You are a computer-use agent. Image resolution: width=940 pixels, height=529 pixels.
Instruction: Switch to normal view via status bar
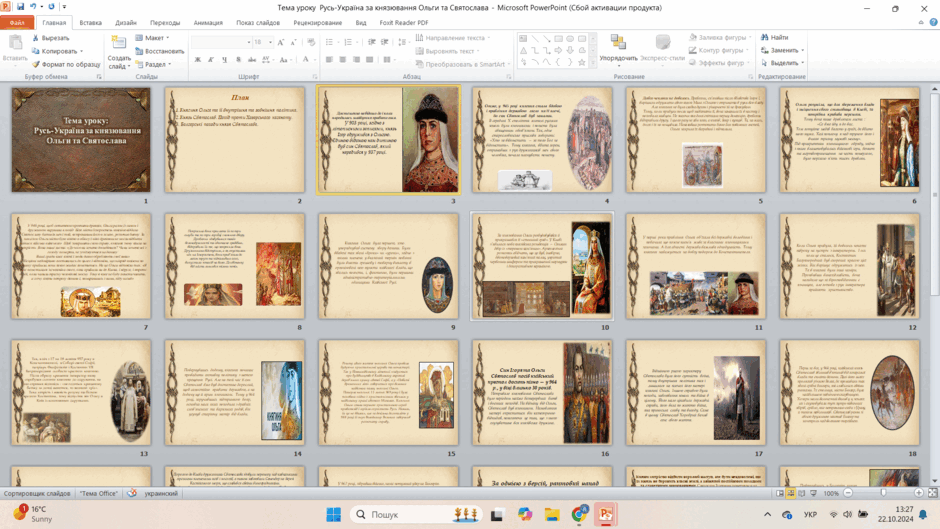(x=779, y=493)
